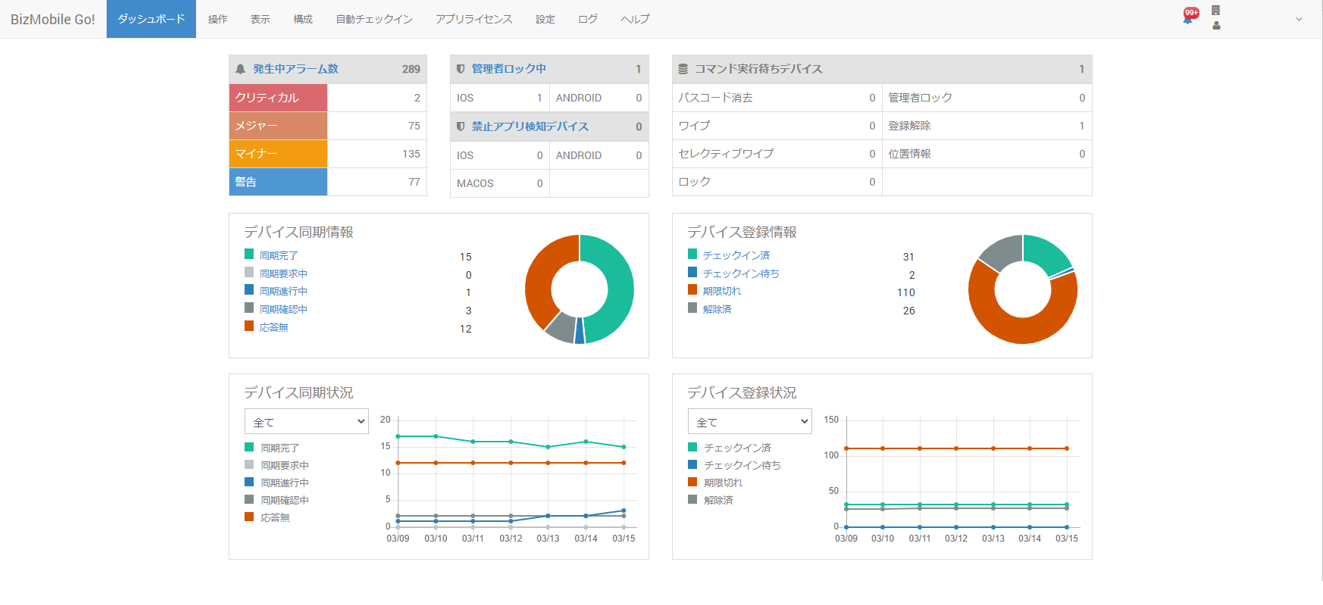Open the 発生中アラーム数 link
The width and height of the screenshot is (1323, 605).
tap(295, 69)
